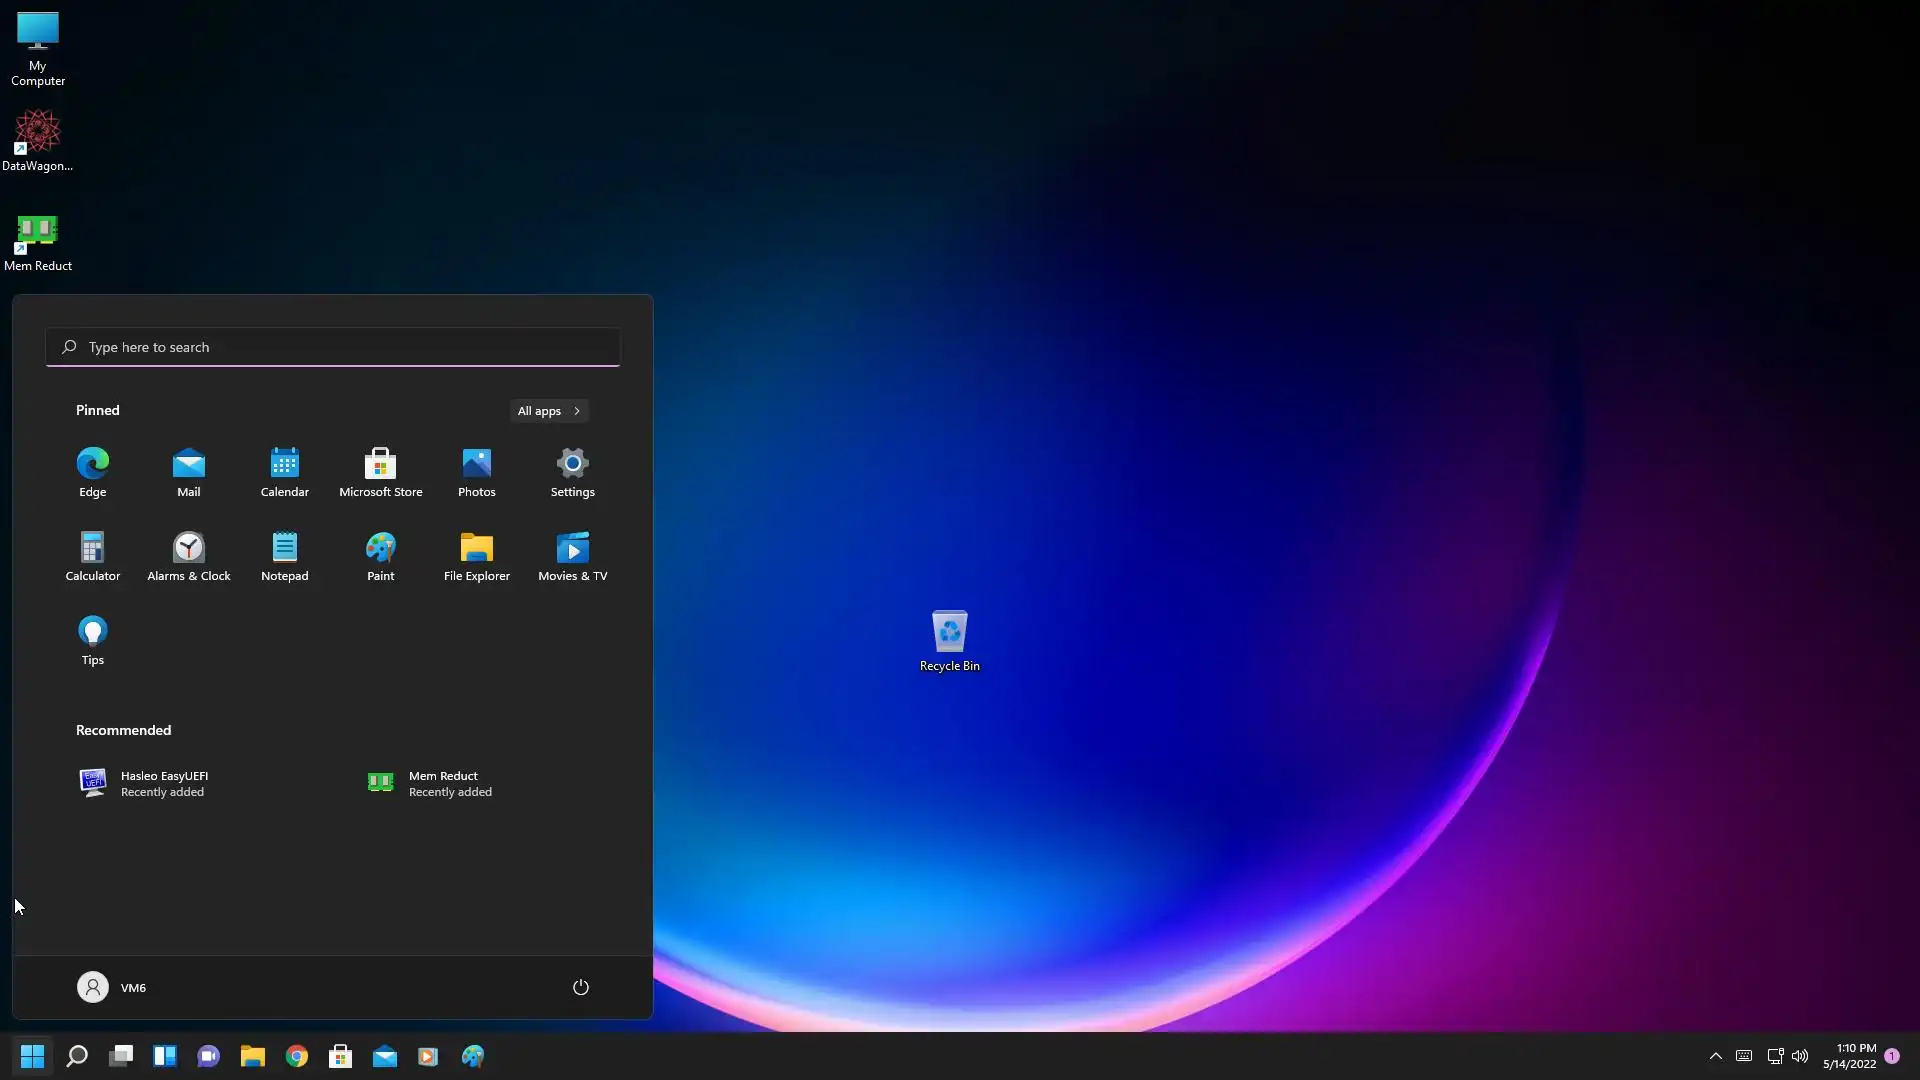
Task: Open pinned Microsoft Store app
Action: click(x=381, y=471)
